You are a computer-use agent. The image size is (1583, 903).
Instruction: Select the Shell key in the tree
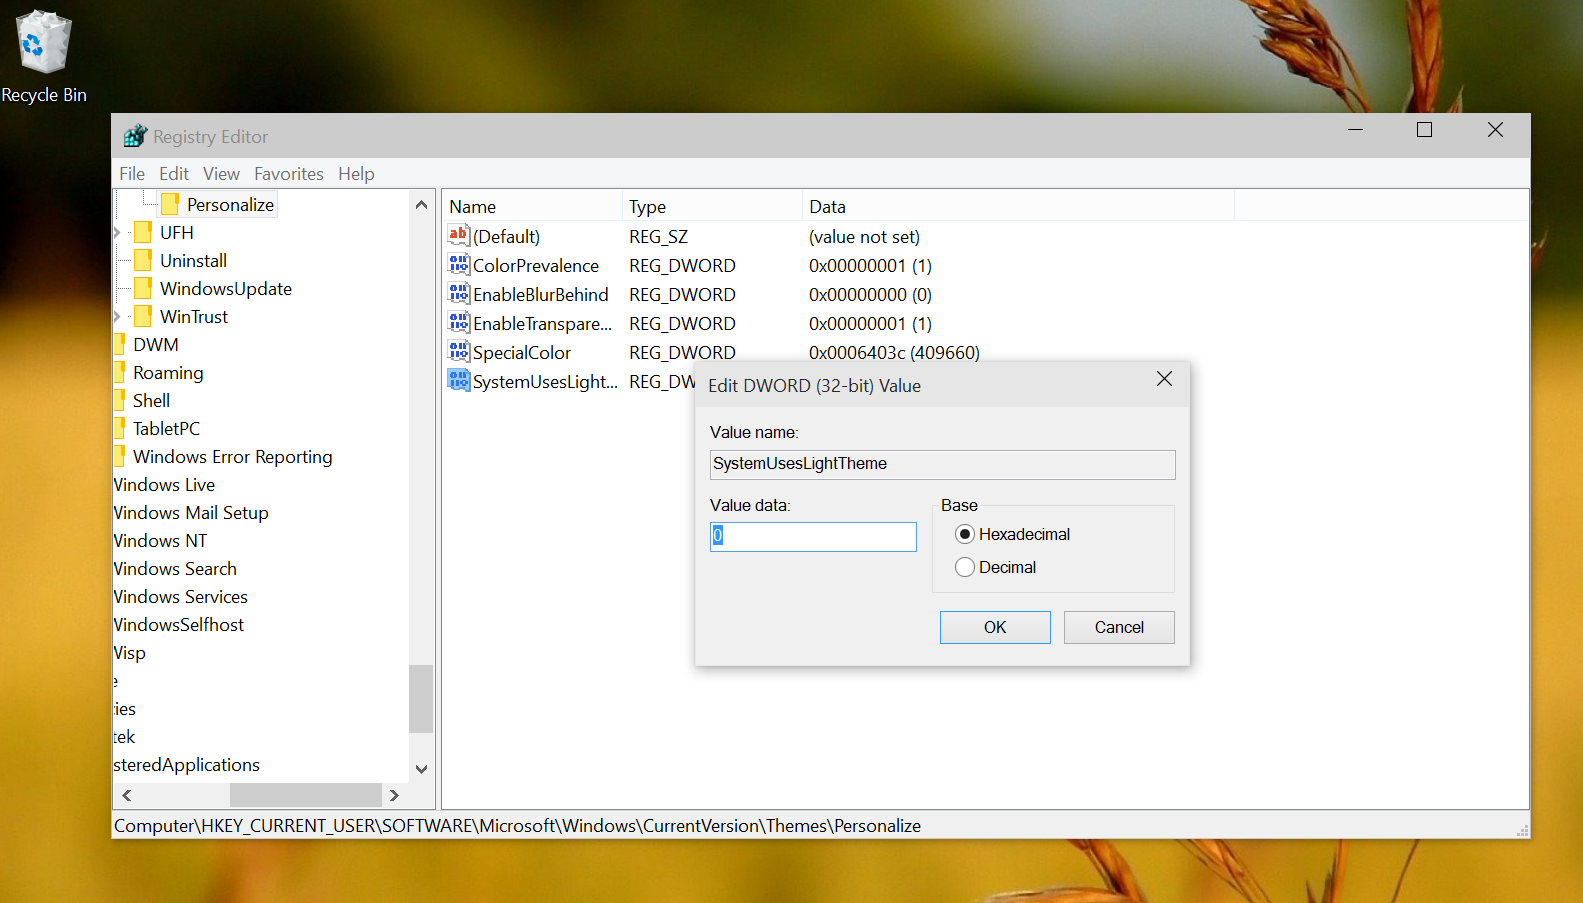(x=152, y=400)
